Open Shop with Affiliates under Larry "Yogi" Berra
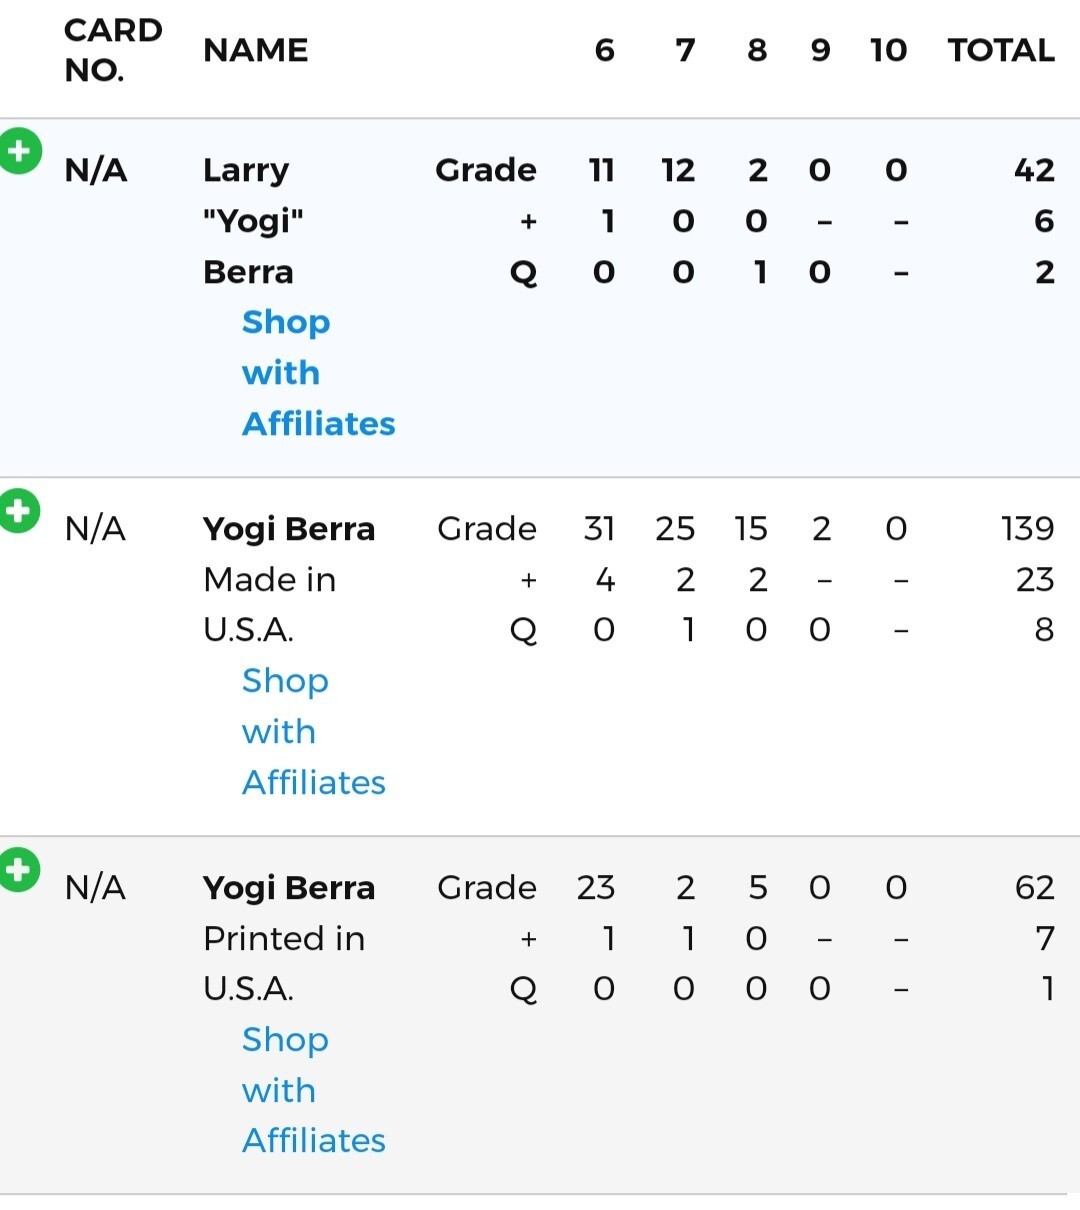The width and height of the screenshot is (1080, 1210). point(318,373)
